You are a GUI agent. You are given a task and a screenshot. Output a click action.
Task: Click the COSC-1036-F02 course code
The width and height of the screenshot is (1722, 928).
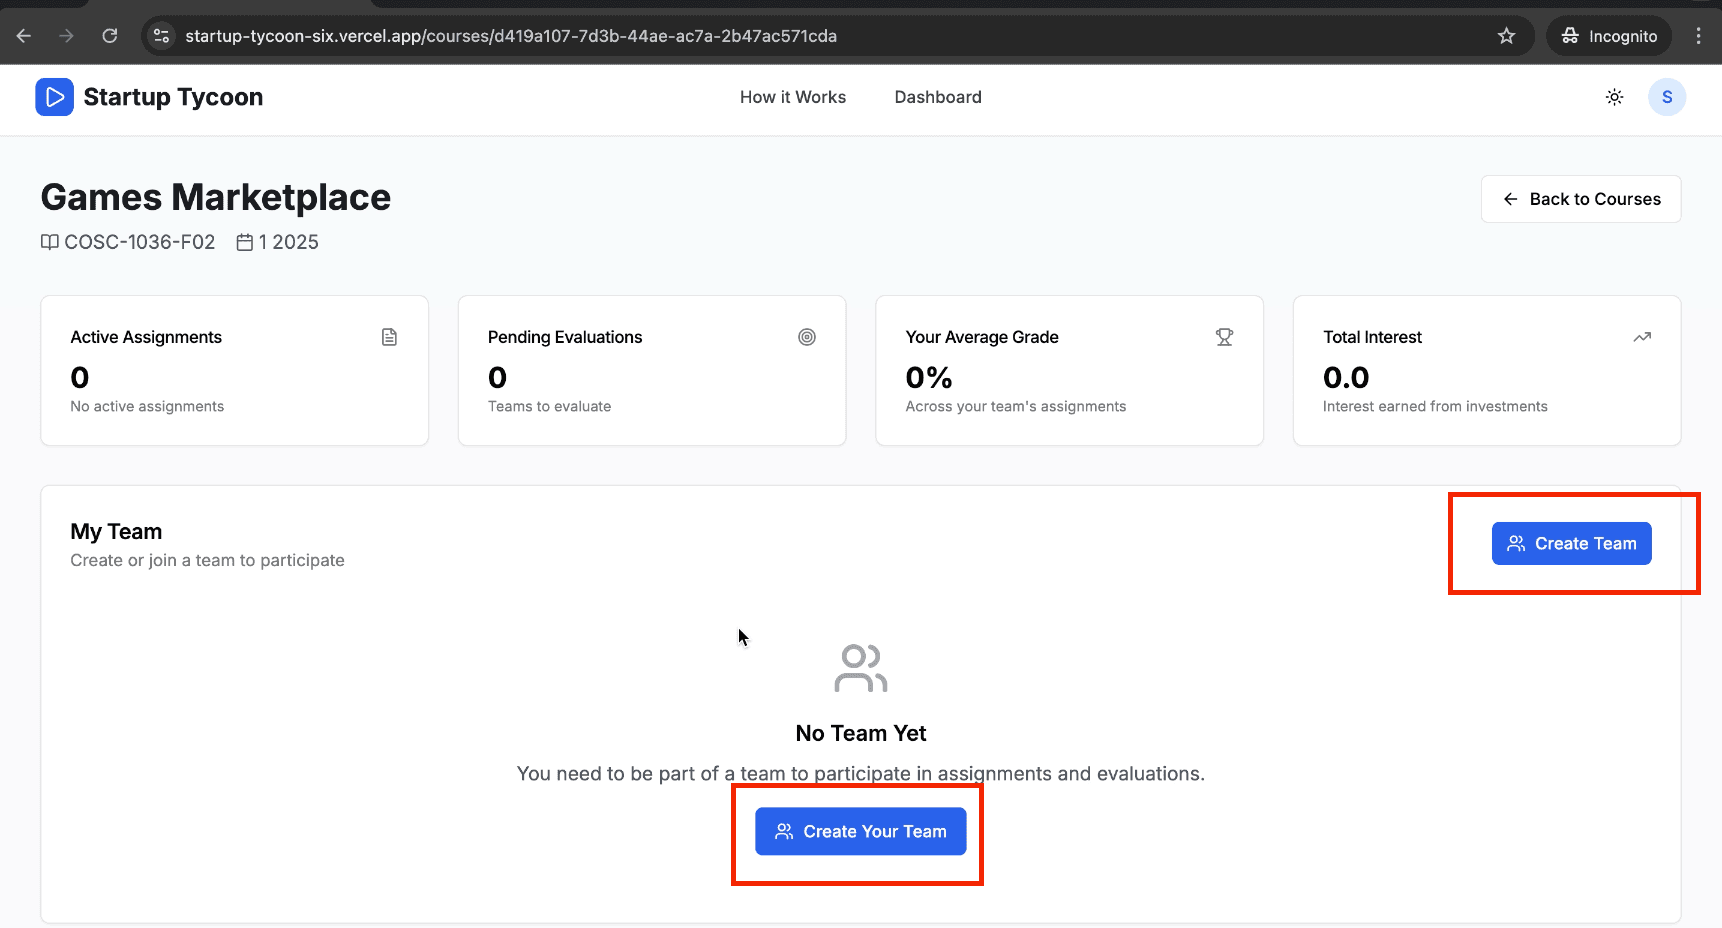pos(140,242)
